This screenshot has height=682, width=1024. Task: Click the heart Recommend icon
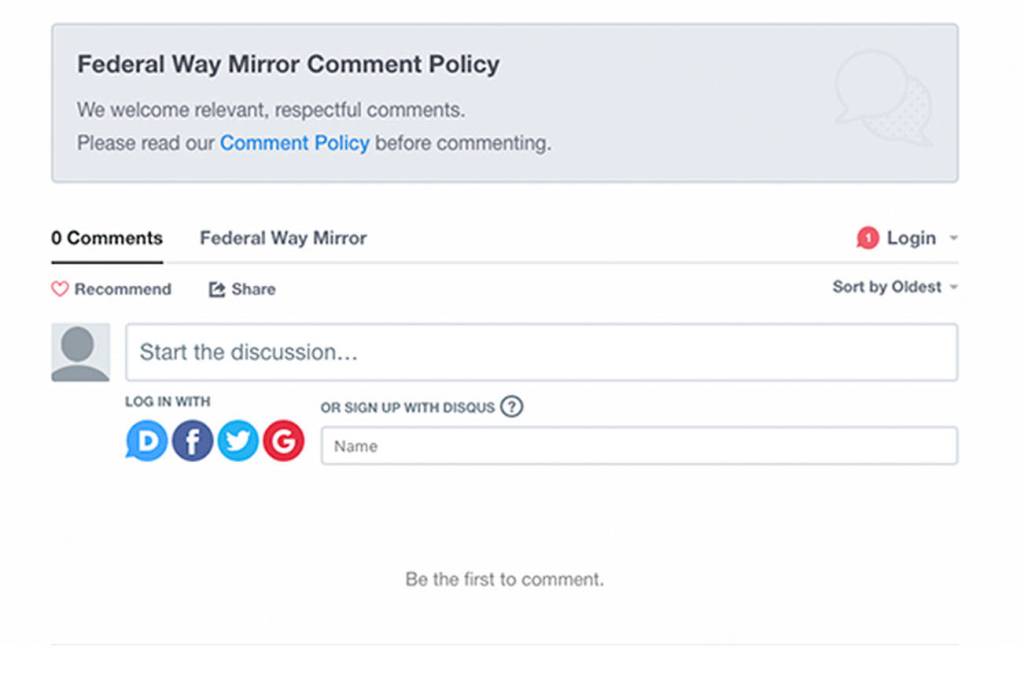click(60, 289)
